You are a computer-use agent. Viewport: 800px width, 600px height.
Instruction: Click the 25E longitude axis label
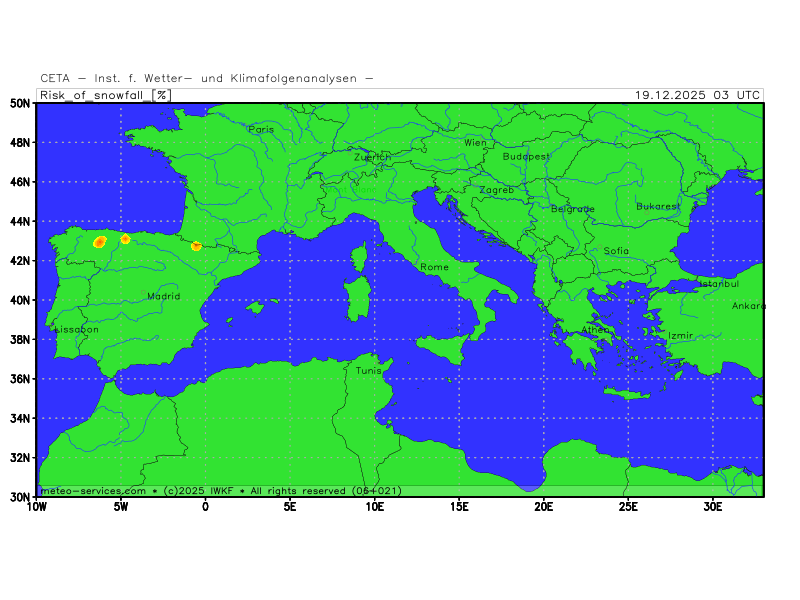[628, 507]
